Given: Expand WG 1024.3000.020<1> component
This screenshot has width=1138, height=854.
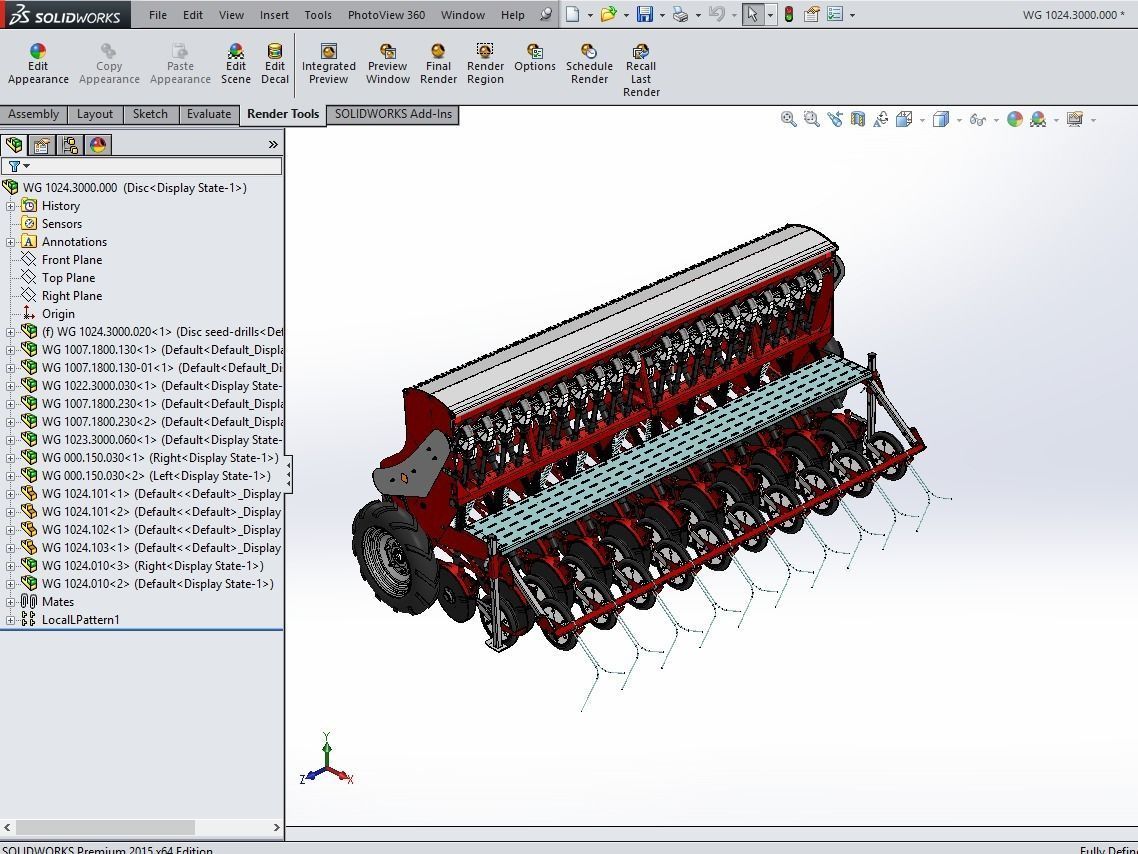Looking at the screenshot, I should click(x=10, y=332).
